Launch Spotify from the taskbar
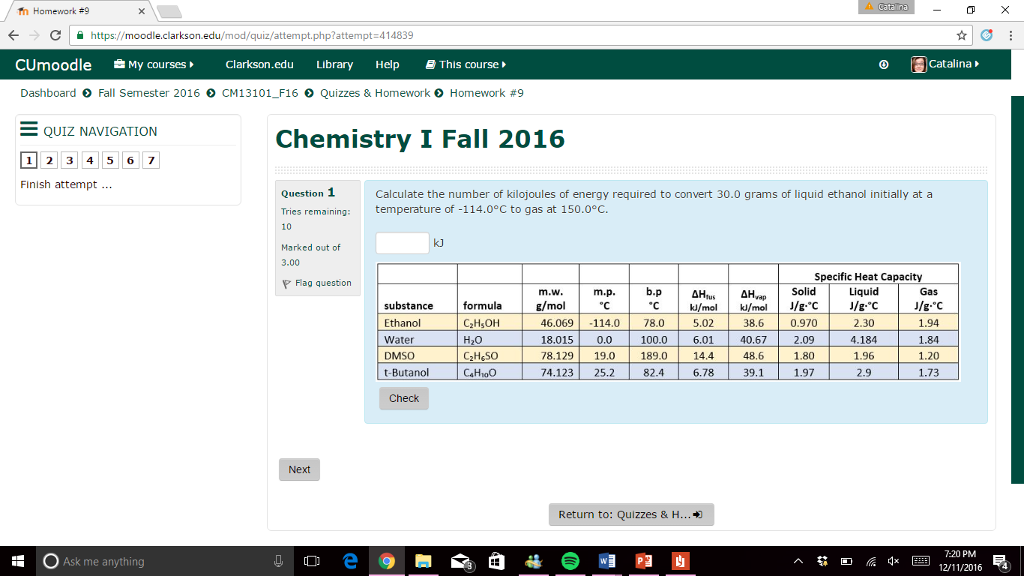This screenshot has width=1024, height=576. [570, 561]
